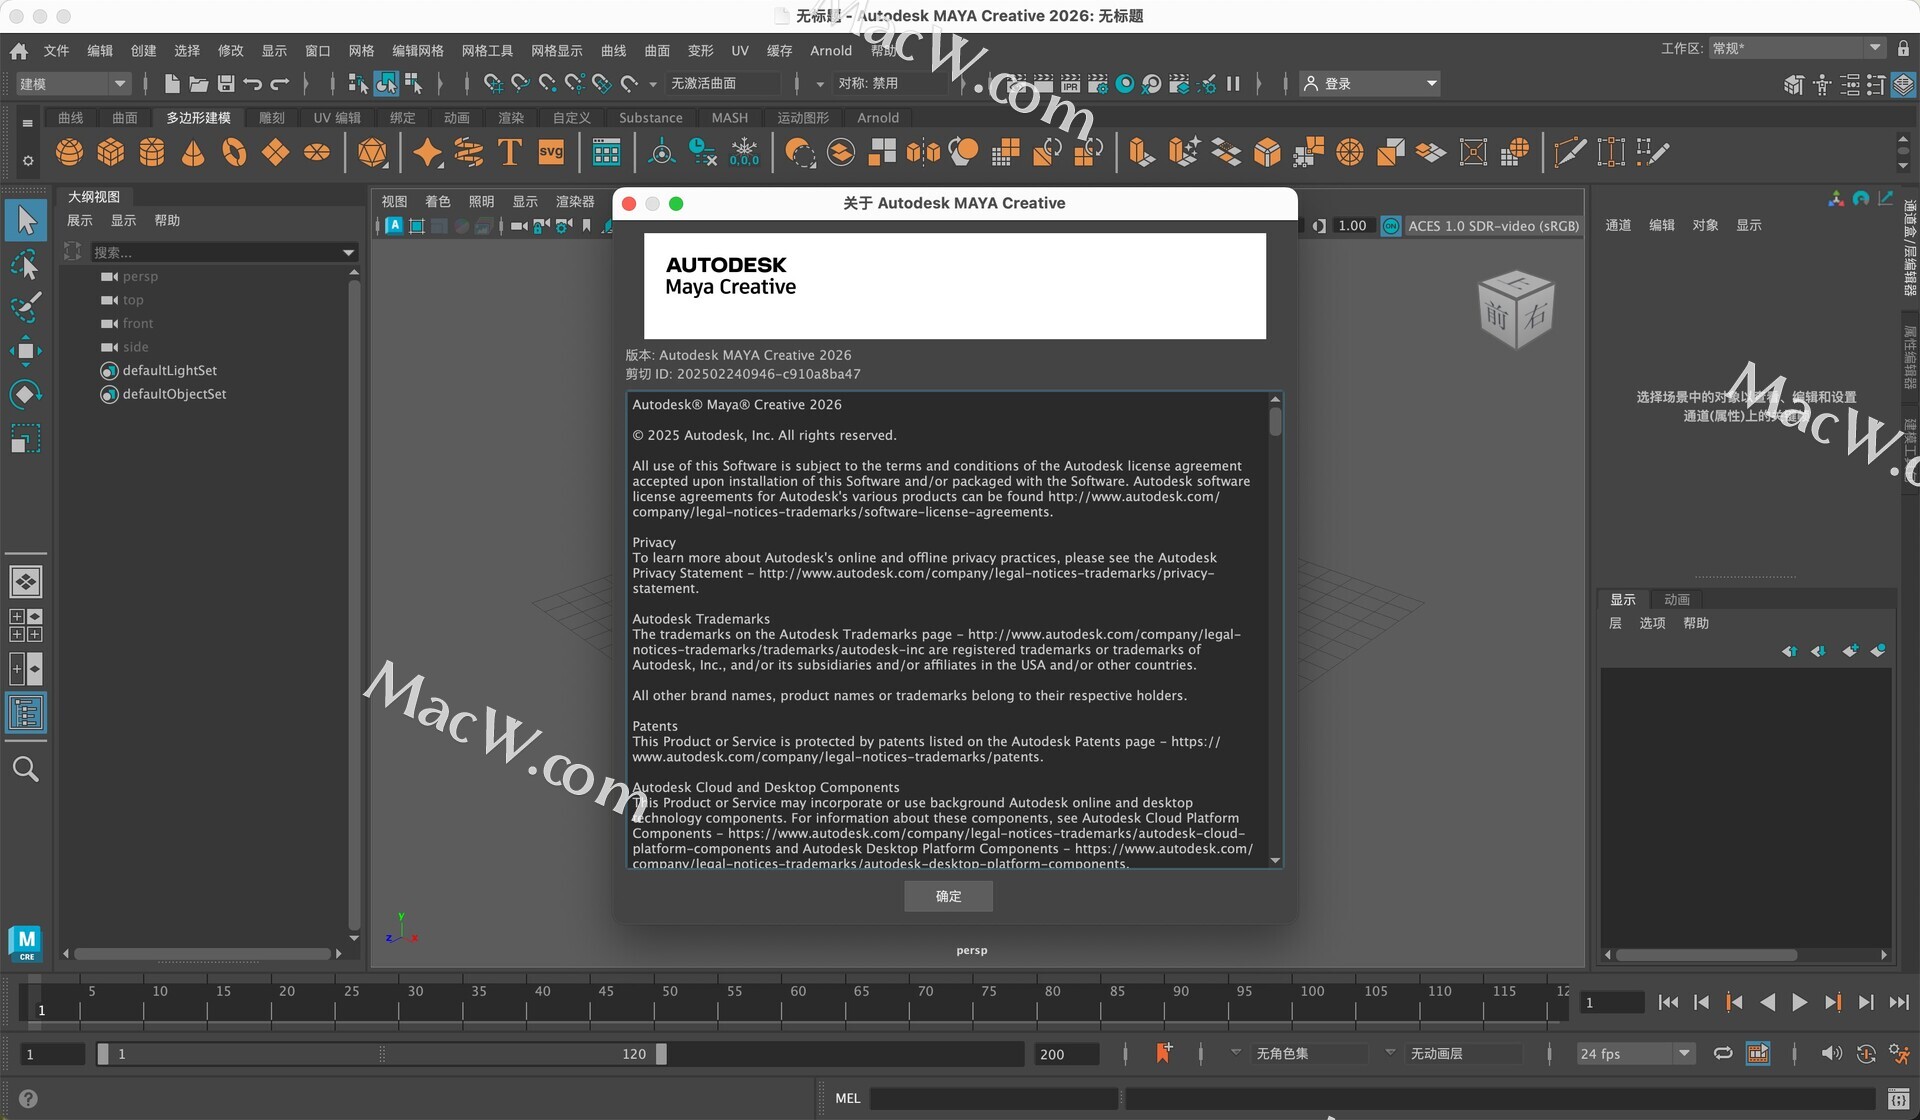This screenshot has height=1120, width=1920.
Task: Create a polygon cylinder from shelf
Action: pos(152,153)
